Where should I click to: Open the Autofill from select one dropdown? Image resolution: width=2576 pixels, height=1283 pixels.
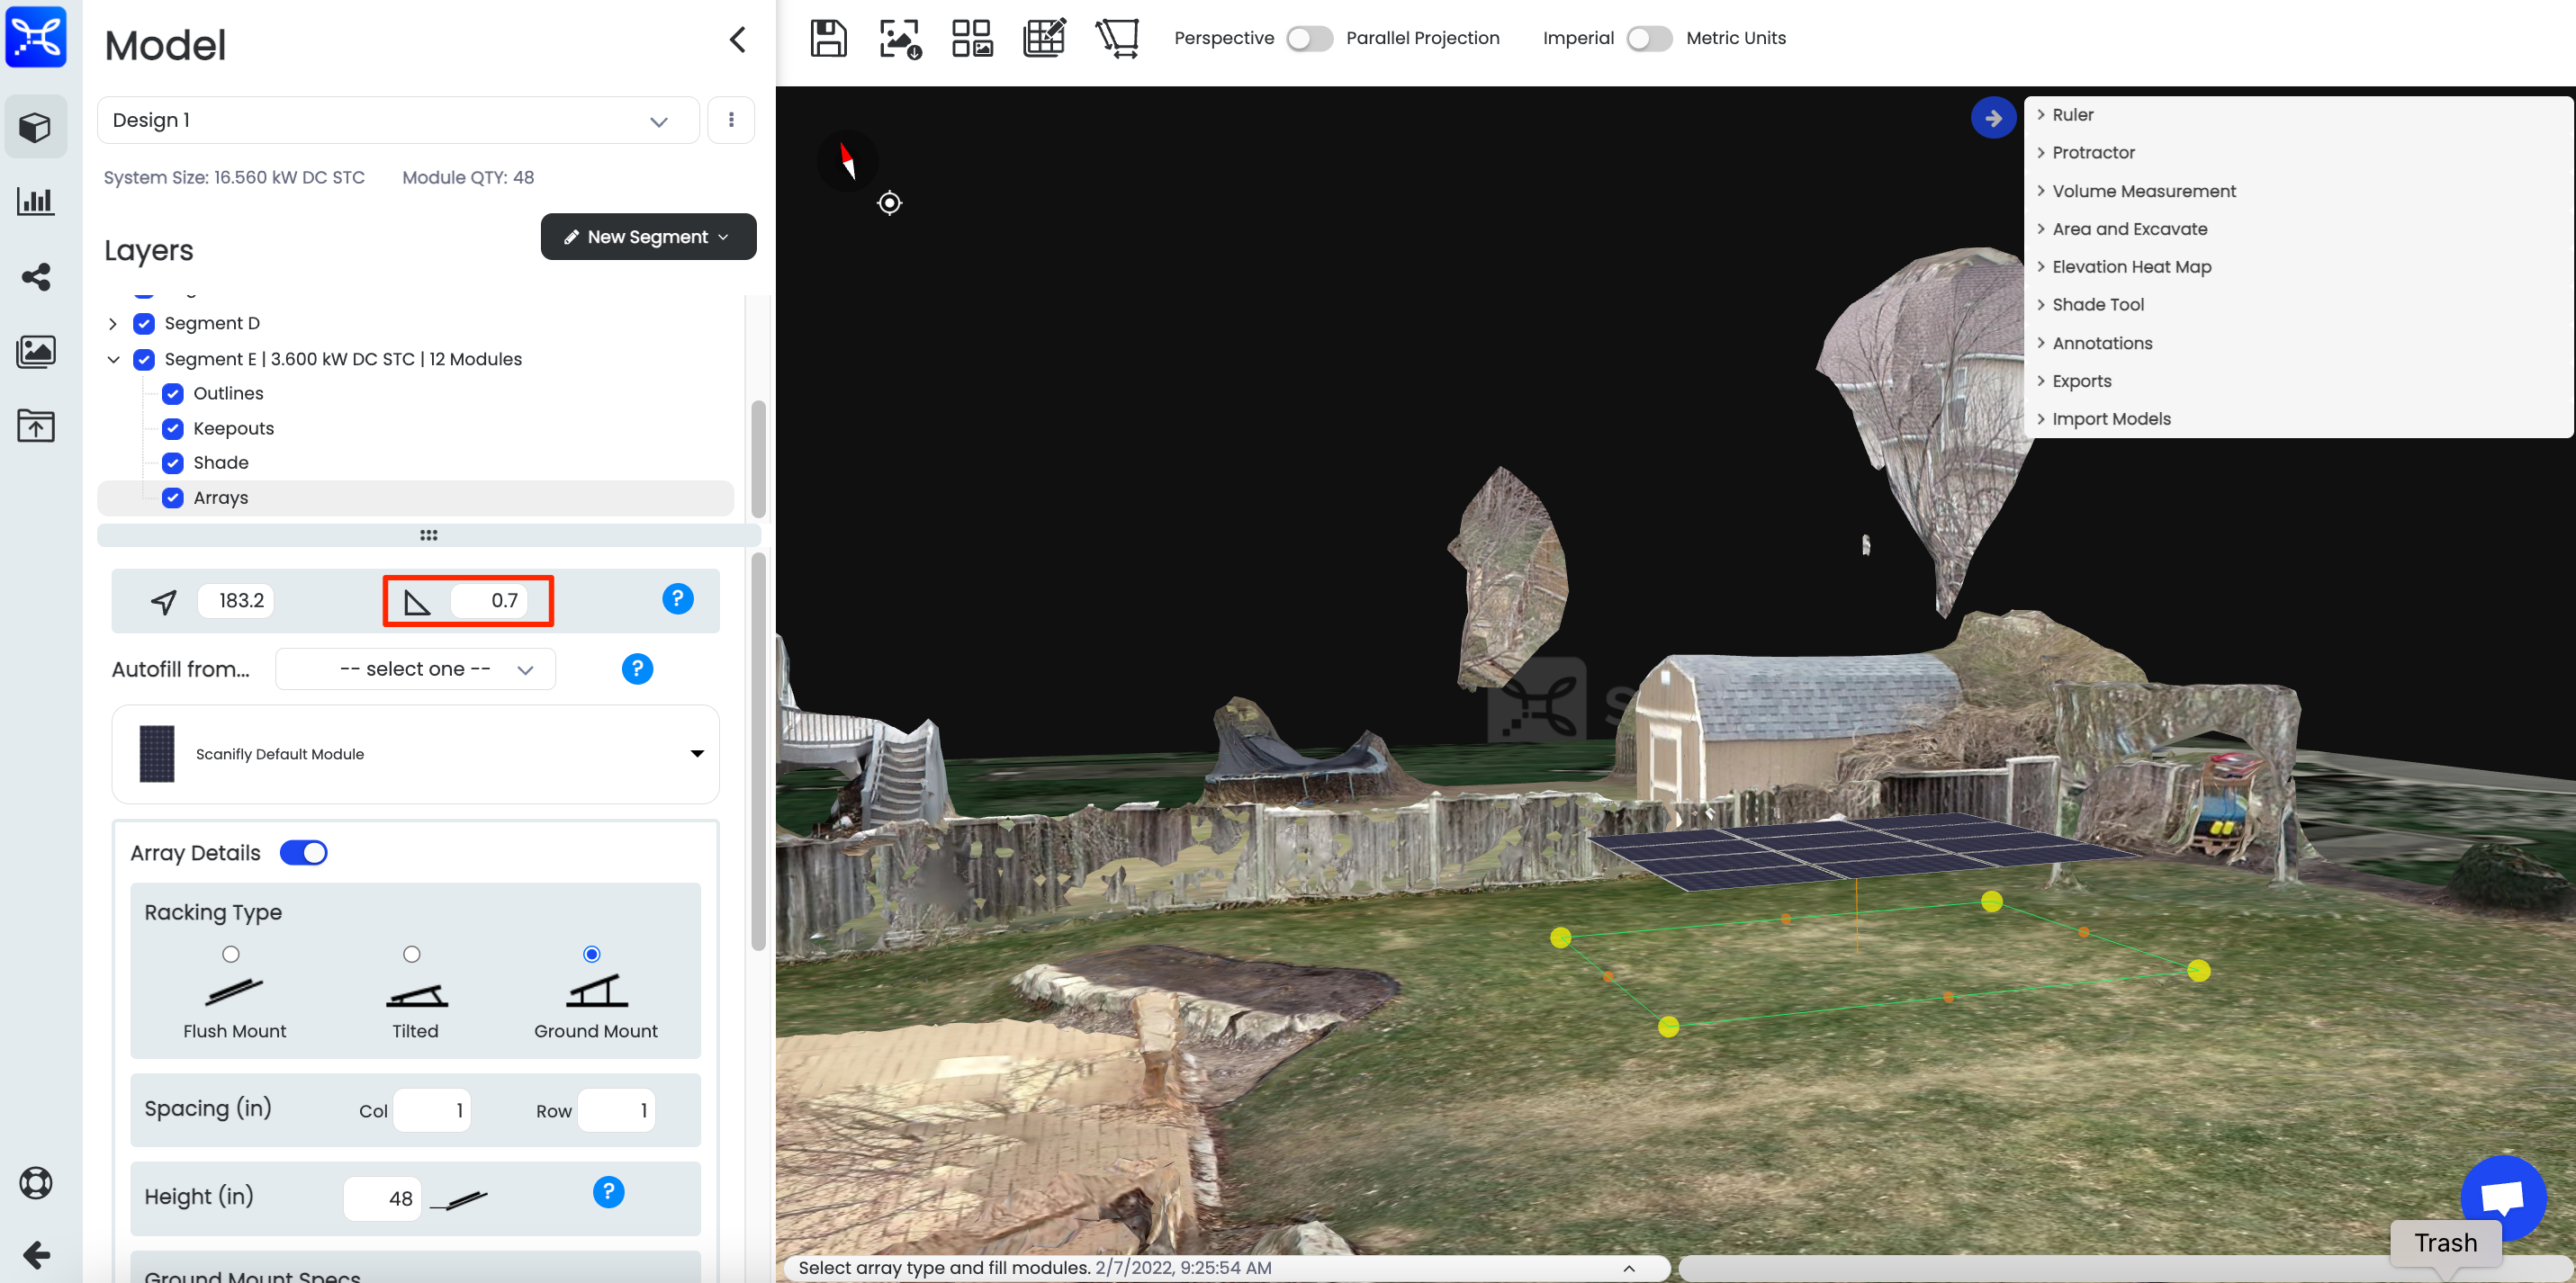415,669
